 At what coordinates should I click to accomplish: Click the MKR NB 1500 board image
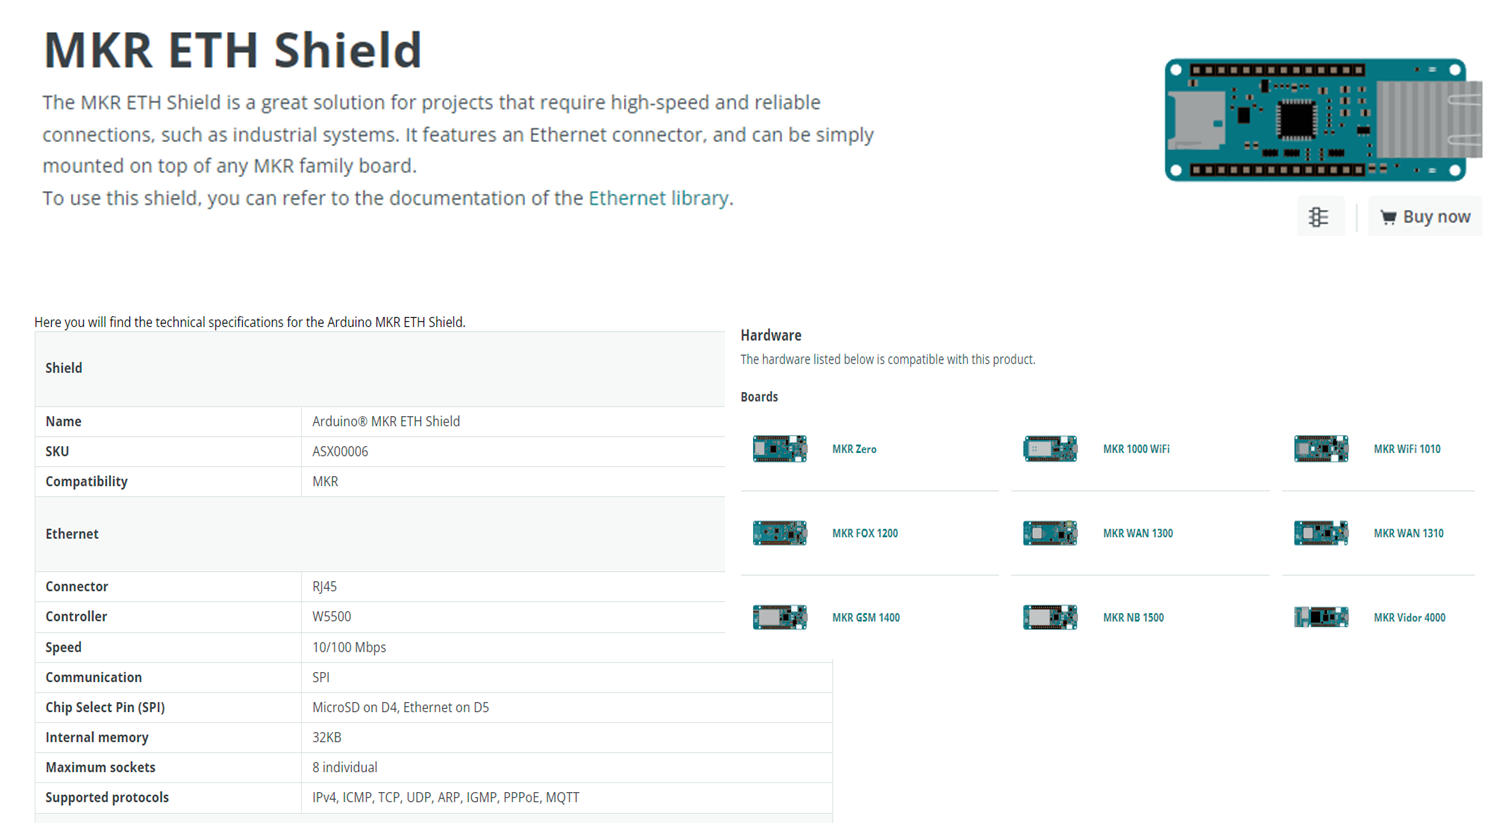coord(1050,617)
